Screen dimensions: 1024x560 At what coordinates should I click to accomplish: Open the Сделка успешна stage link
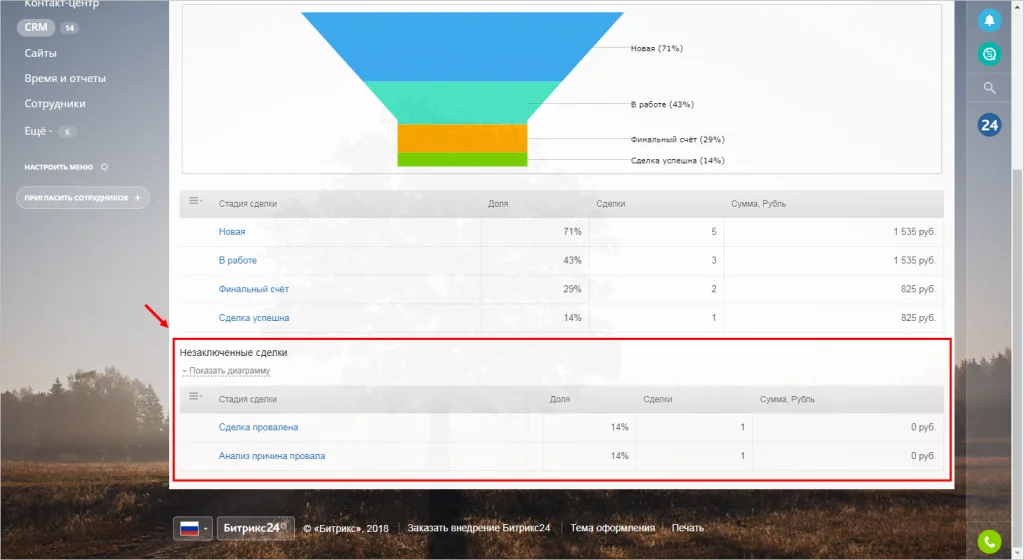(x=253, y=318)
